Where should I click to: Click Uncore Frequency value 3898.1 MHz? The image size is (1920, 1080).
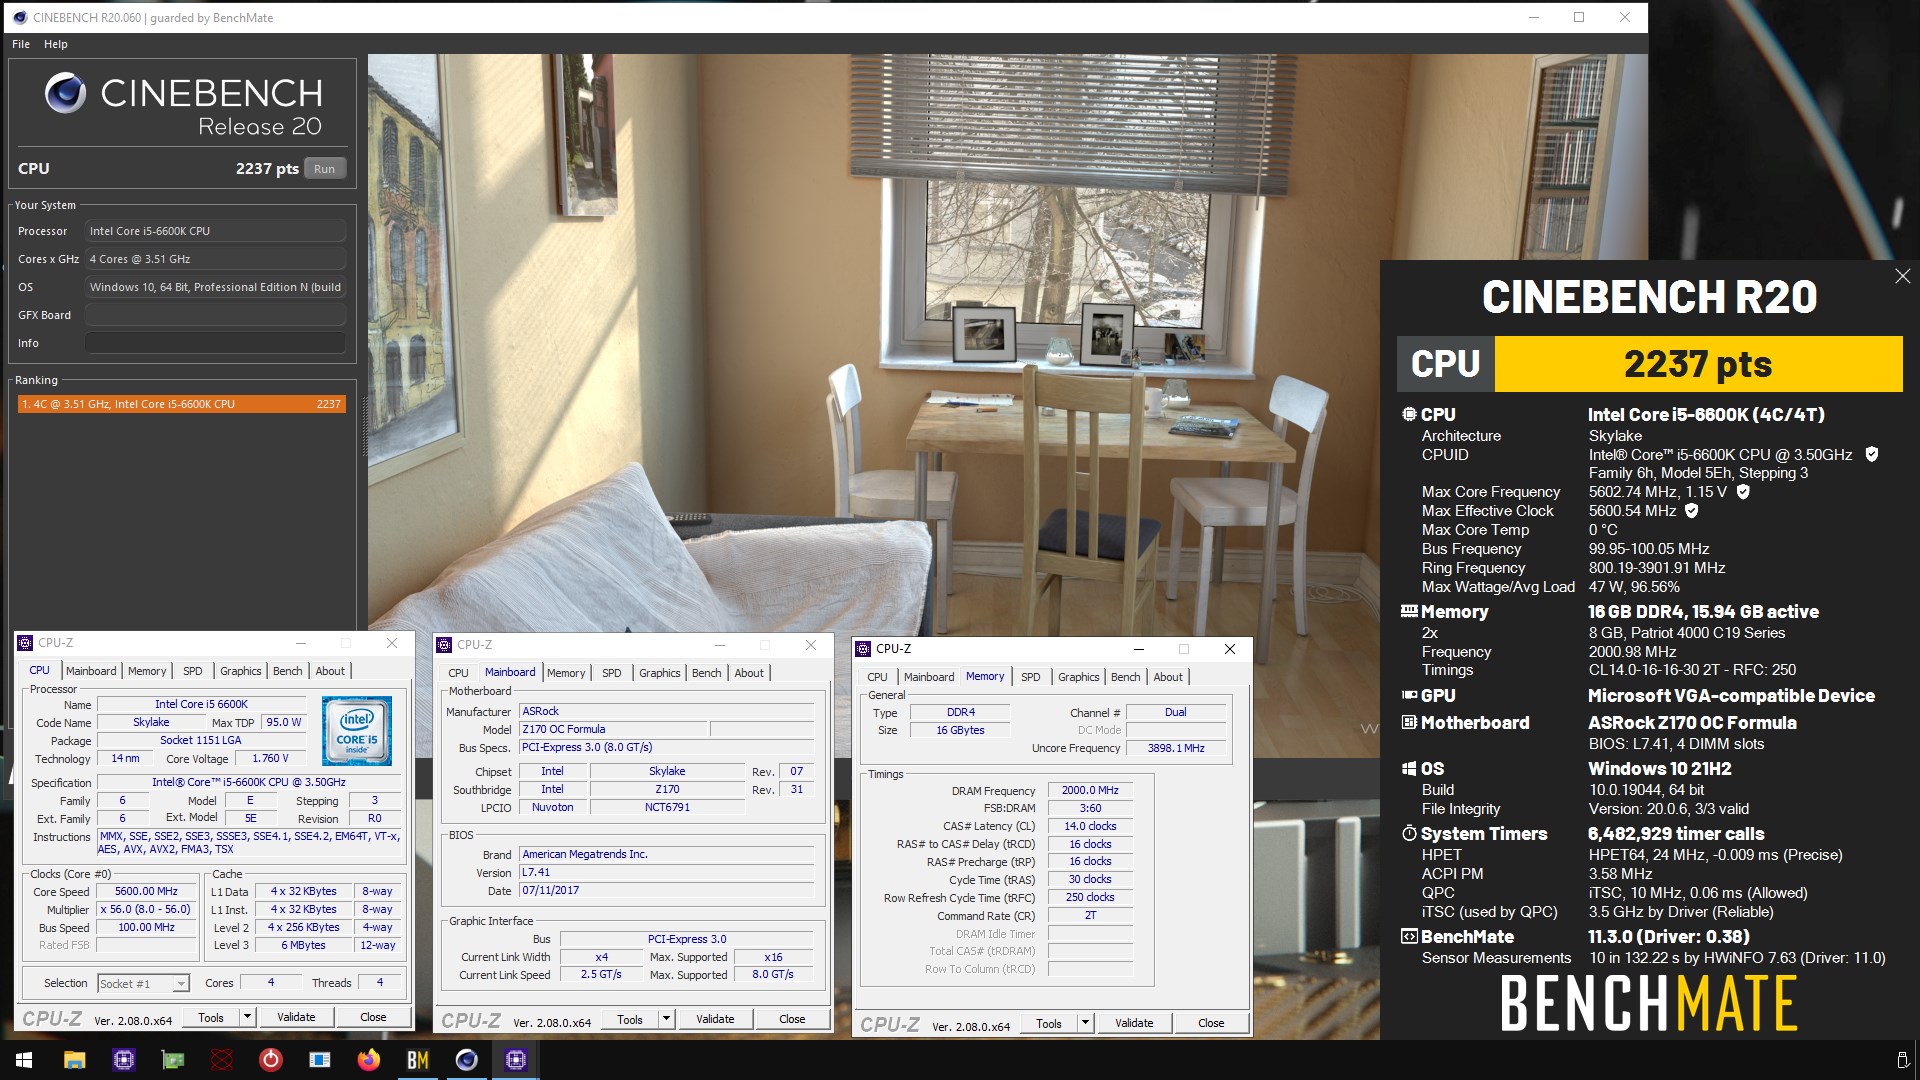click(1176, 748)
